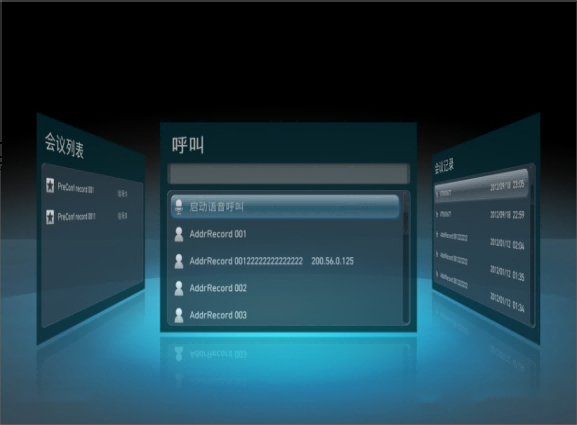
Task: Click the contact icon beside AddrRecord 001
Action: (x=179, y=234)
